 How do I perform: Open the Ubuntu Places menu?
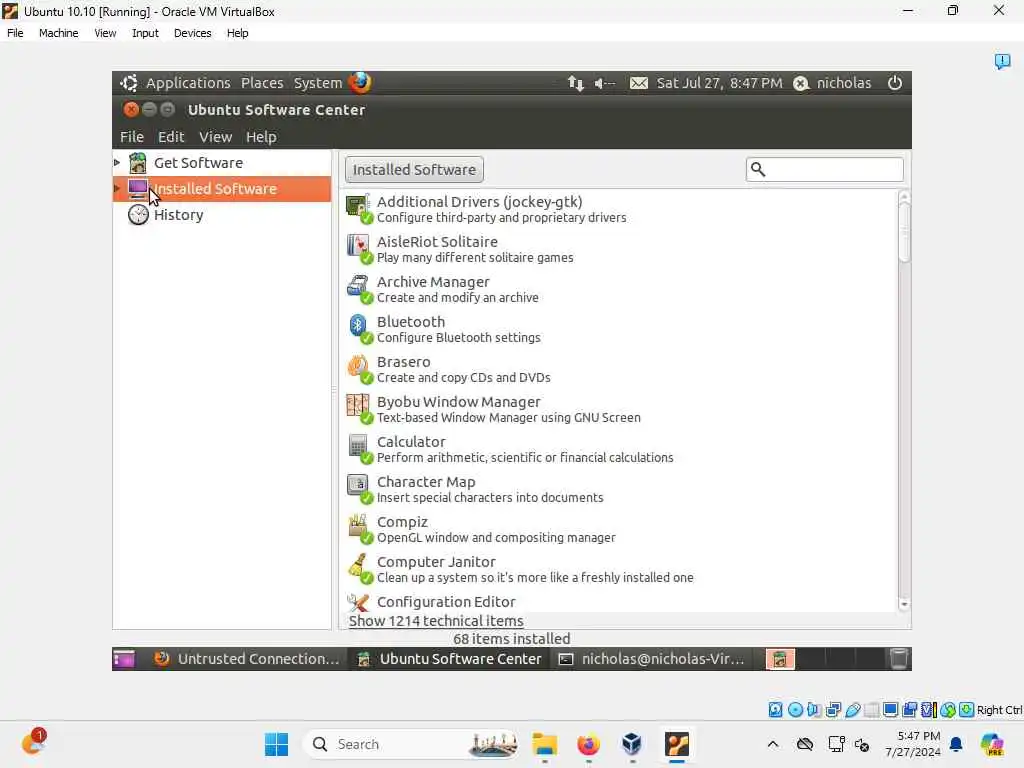[262, 83]
